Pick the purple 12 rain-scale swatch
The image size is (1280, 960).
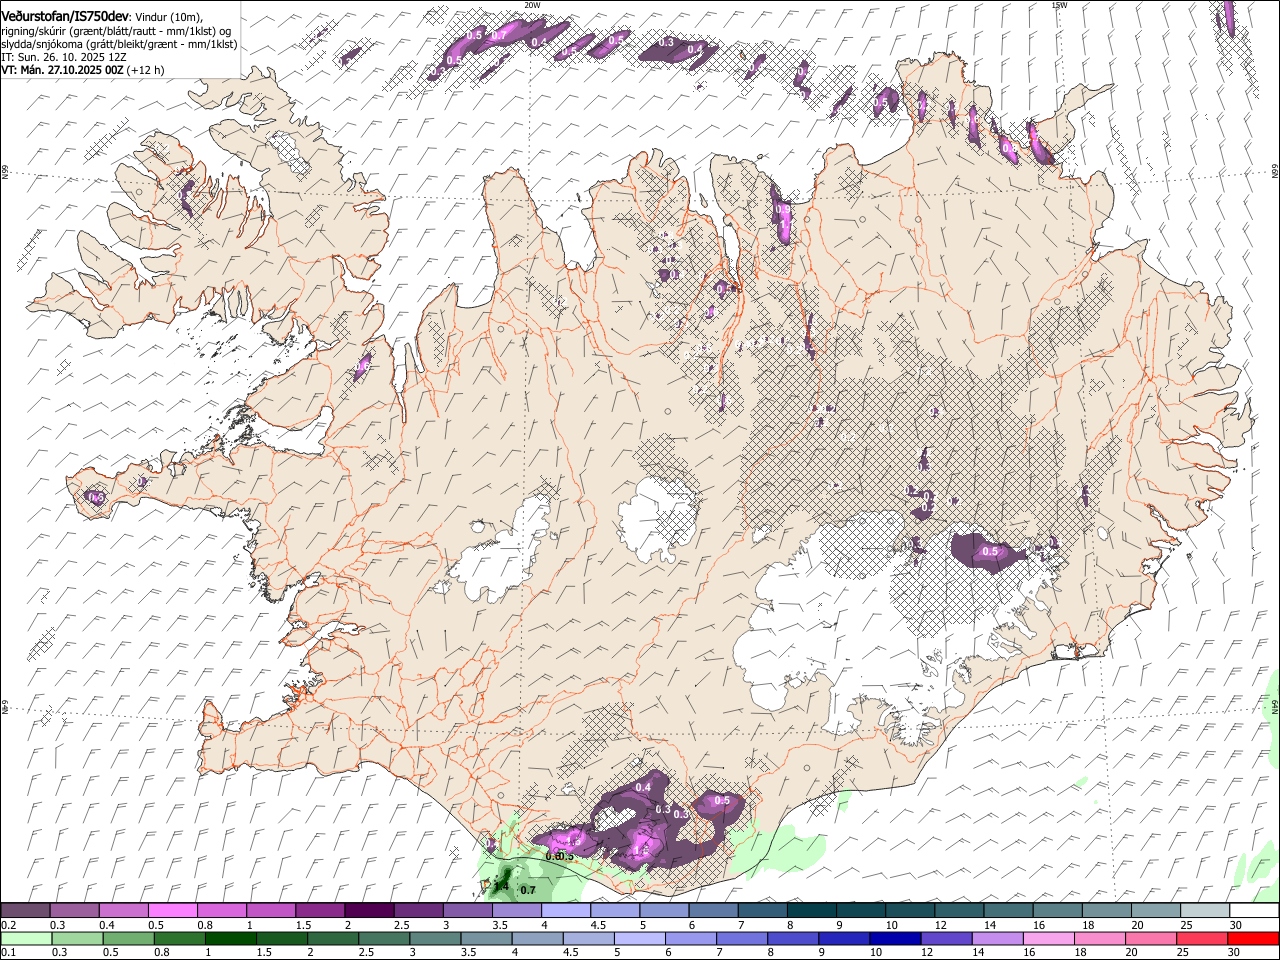[947, 938]
